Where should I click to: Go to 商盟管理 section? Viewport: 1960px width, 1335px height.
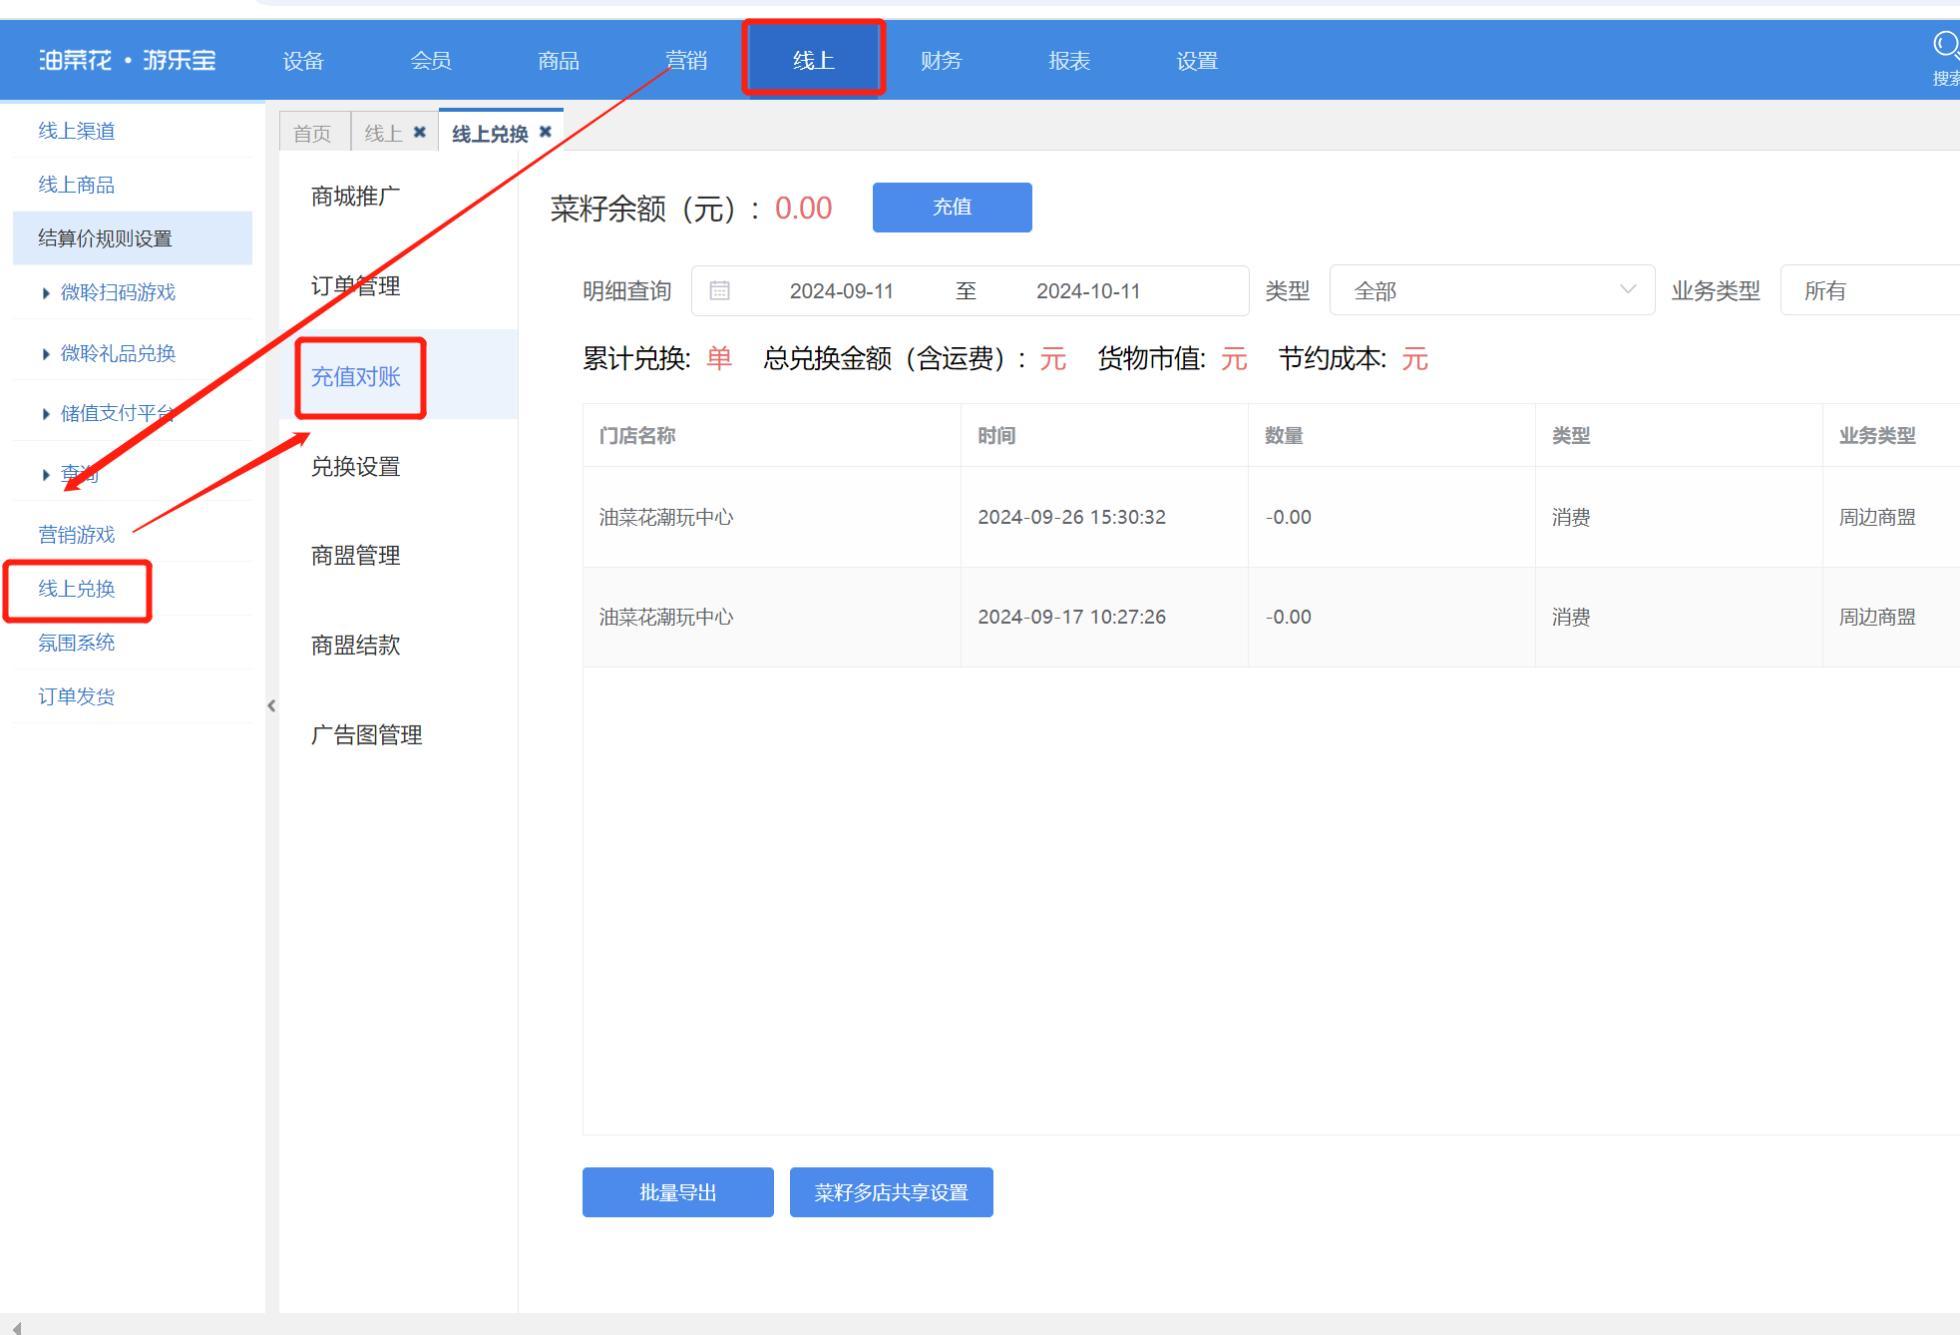click(355, 555)
